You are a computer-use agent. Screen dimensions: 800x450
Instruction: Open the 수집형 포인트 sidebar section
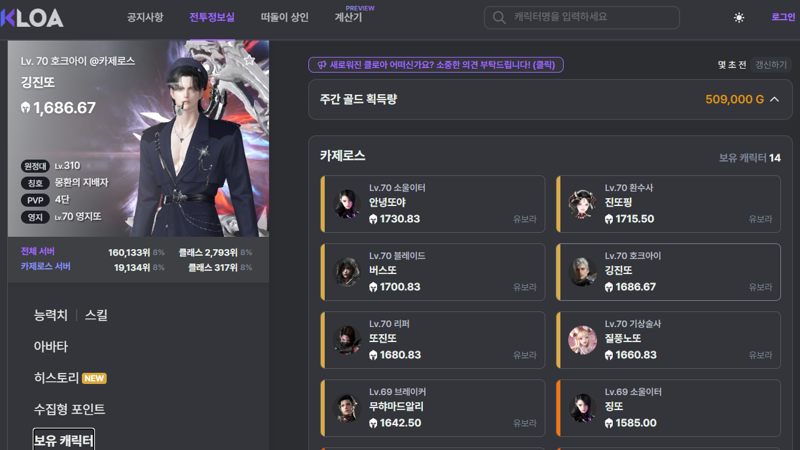pos(69,409)
